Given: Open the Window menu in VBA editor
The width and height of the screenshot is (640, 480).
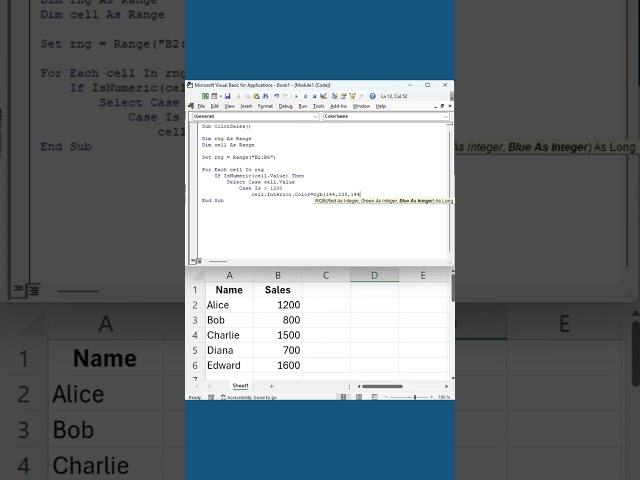Looking at the screenshot, I should [361, 106].
